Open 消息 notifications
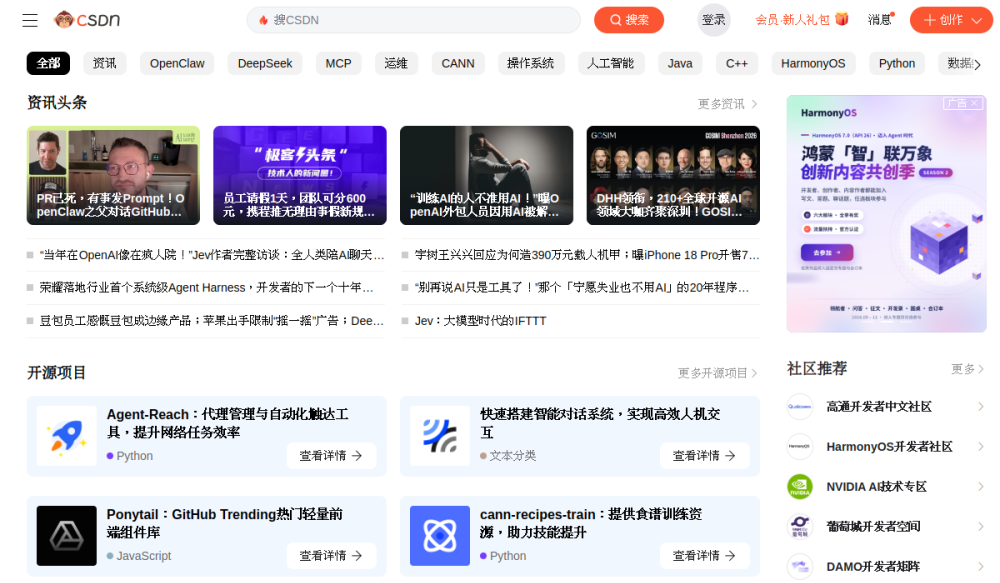This screenshot has width=1000, height=583. tap(880, 20)
